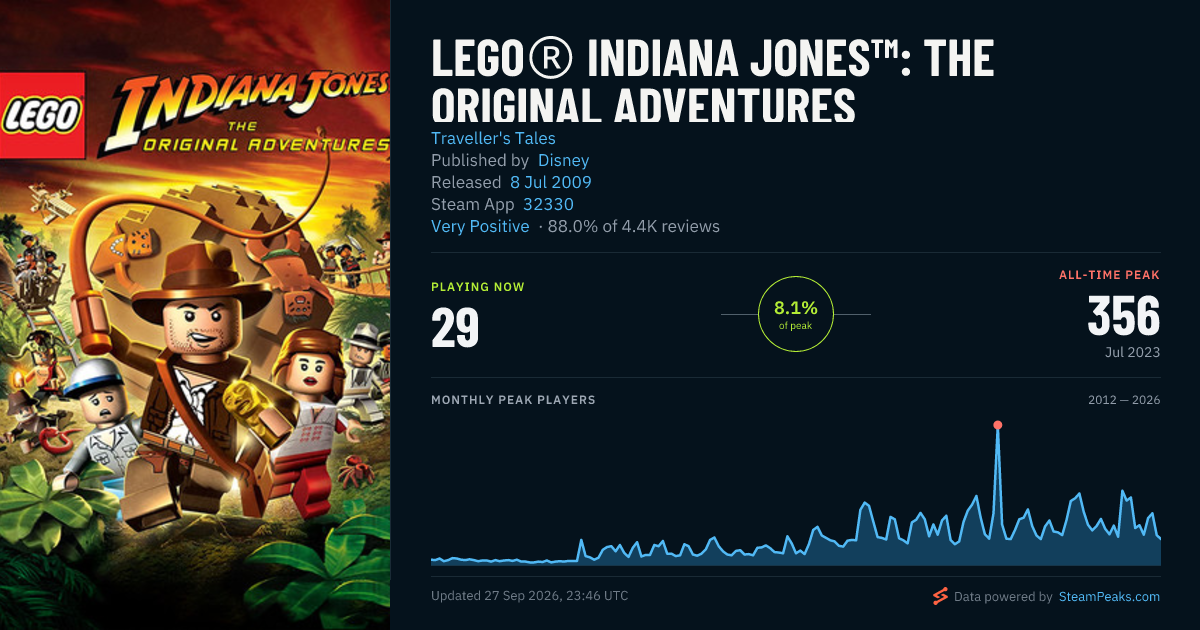Click the 8.1% of peak circle badge
The image size is (1200, 630).
click(796, 314)
